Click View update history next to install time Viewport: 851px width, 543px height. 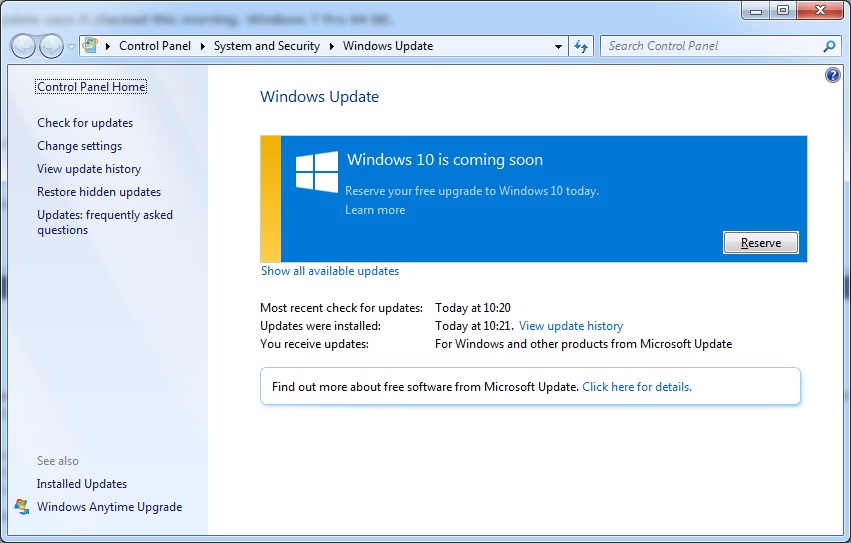click(571, 326)
